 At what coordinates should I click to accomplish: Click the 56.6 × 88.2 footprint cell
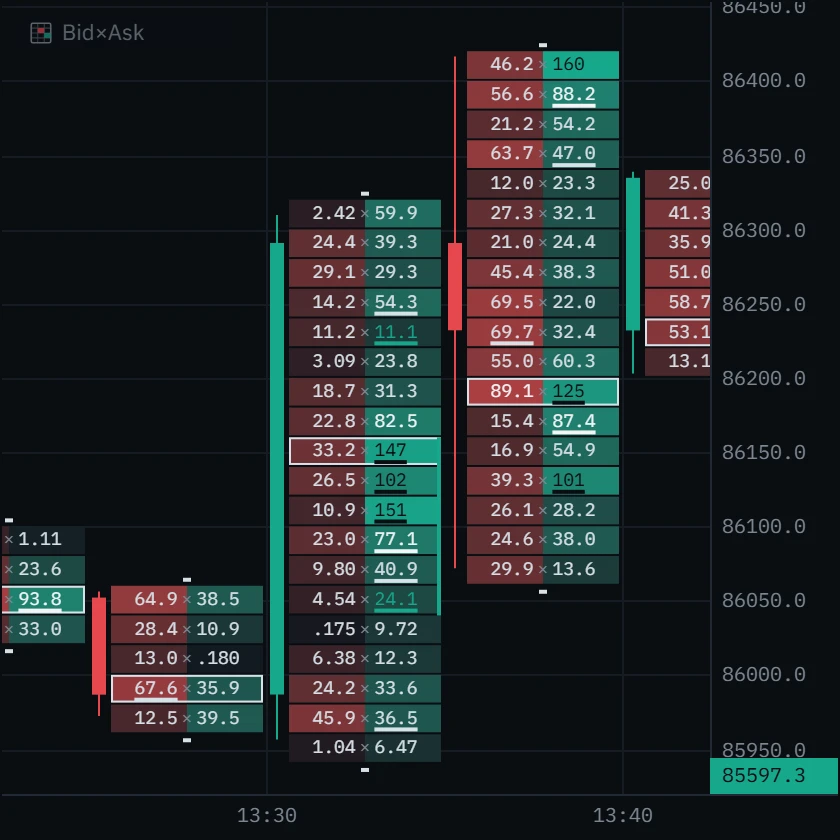[543, 94]
